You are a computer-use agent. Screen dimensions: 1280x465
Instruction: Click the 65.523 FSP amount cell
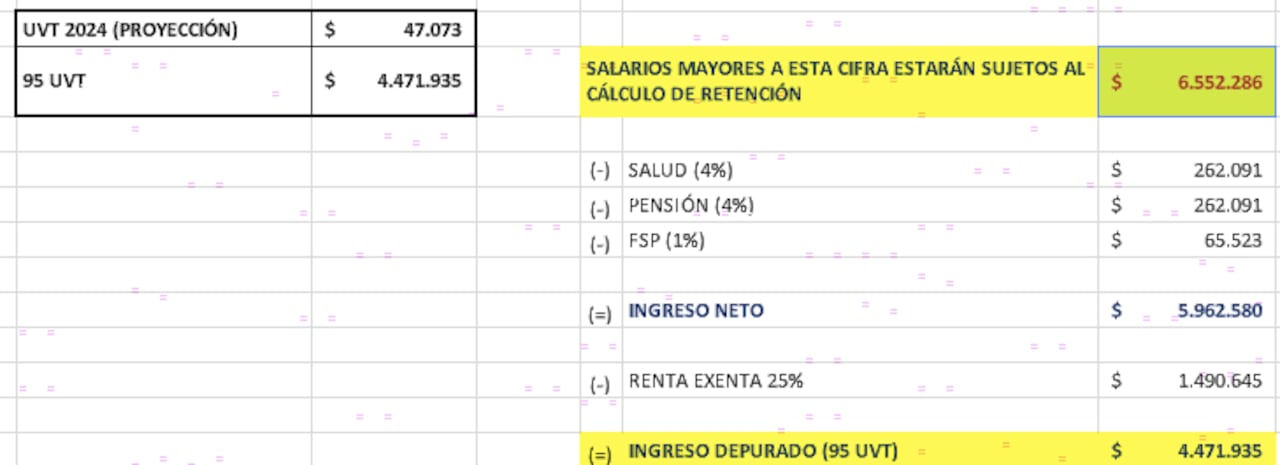click(x=1243, y=241)
